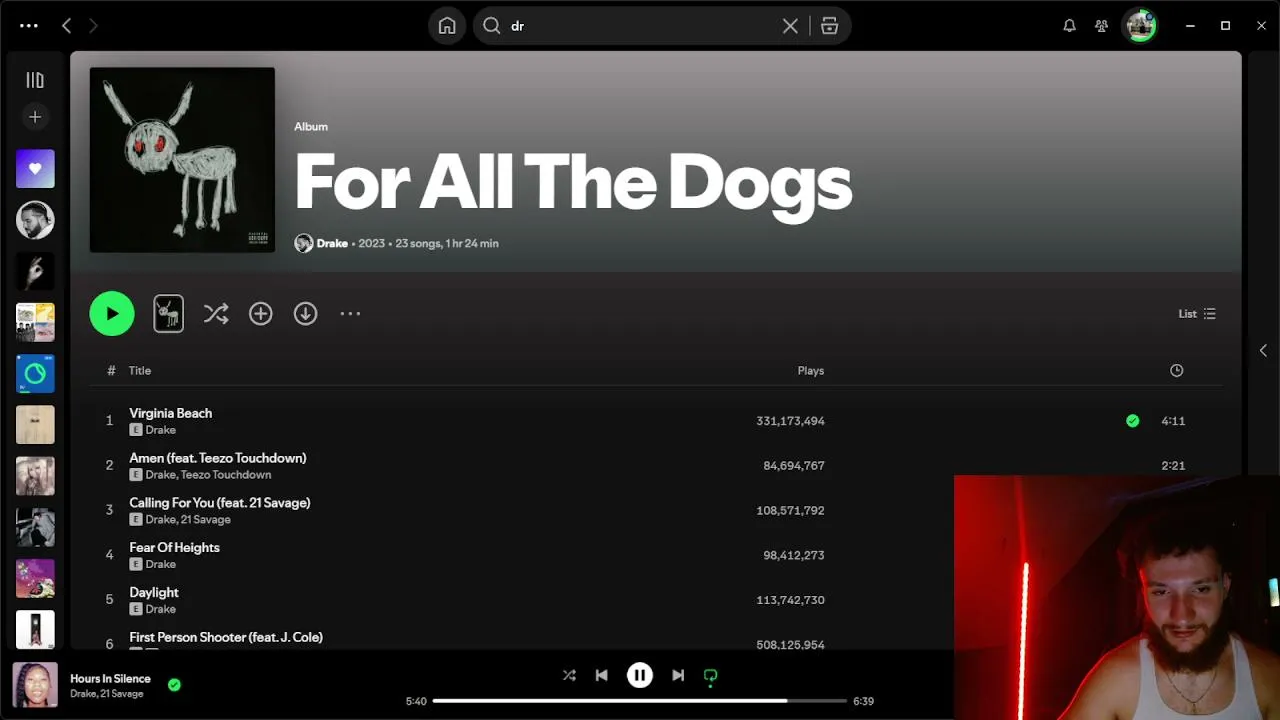
Task: Select the track Fear Of Heights
Action: [x=174, y=548]
